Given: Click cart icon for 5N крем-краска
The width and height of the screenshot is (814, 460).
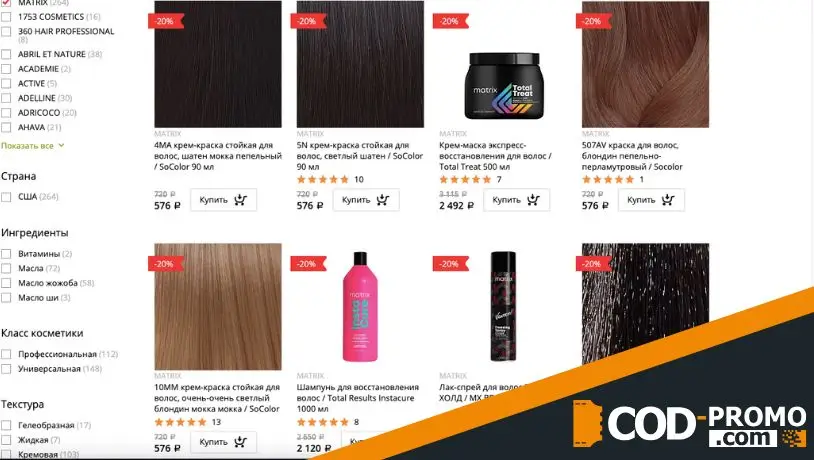Looking at the screenshot, I should click(x=383, y=200).
